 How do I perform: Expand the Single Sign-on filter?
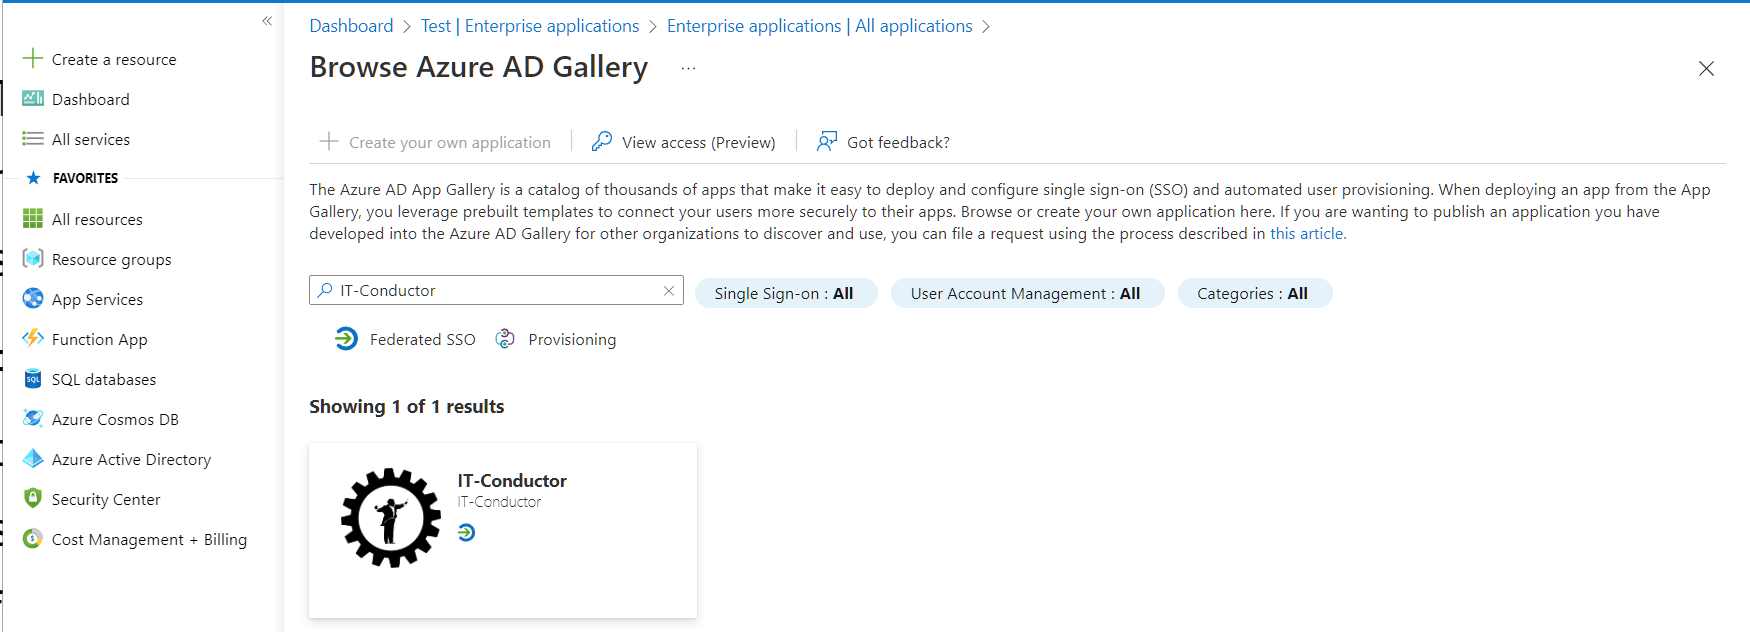click(784, 293)
